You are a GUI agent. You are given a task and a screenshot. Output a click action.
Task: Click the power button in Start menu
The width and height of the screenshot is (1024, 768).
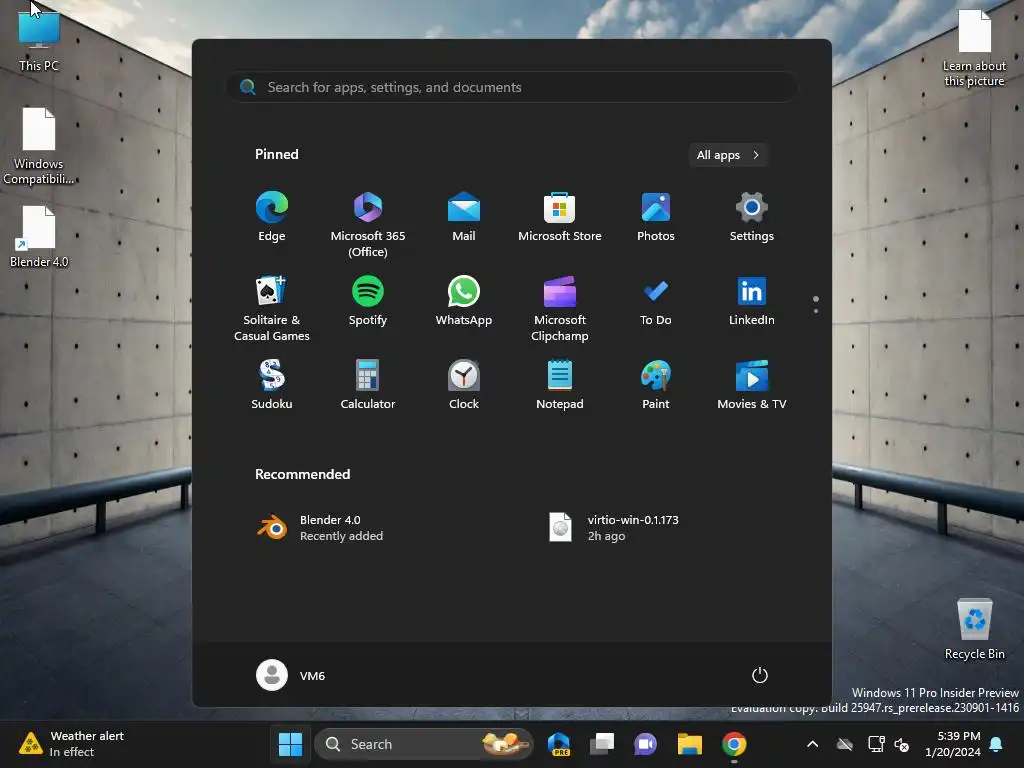coord(760,675)
